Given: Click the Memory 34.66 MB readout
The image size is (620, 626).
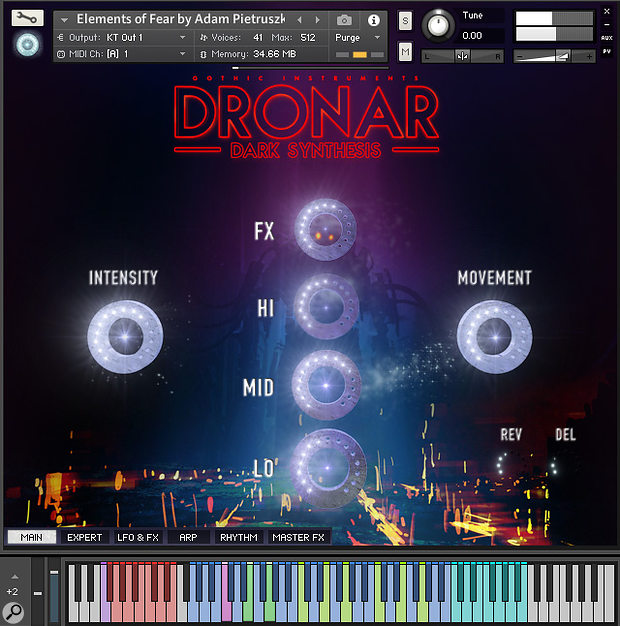Looking at the screenshot, I should pyautogui.click(x=275, y=54).
